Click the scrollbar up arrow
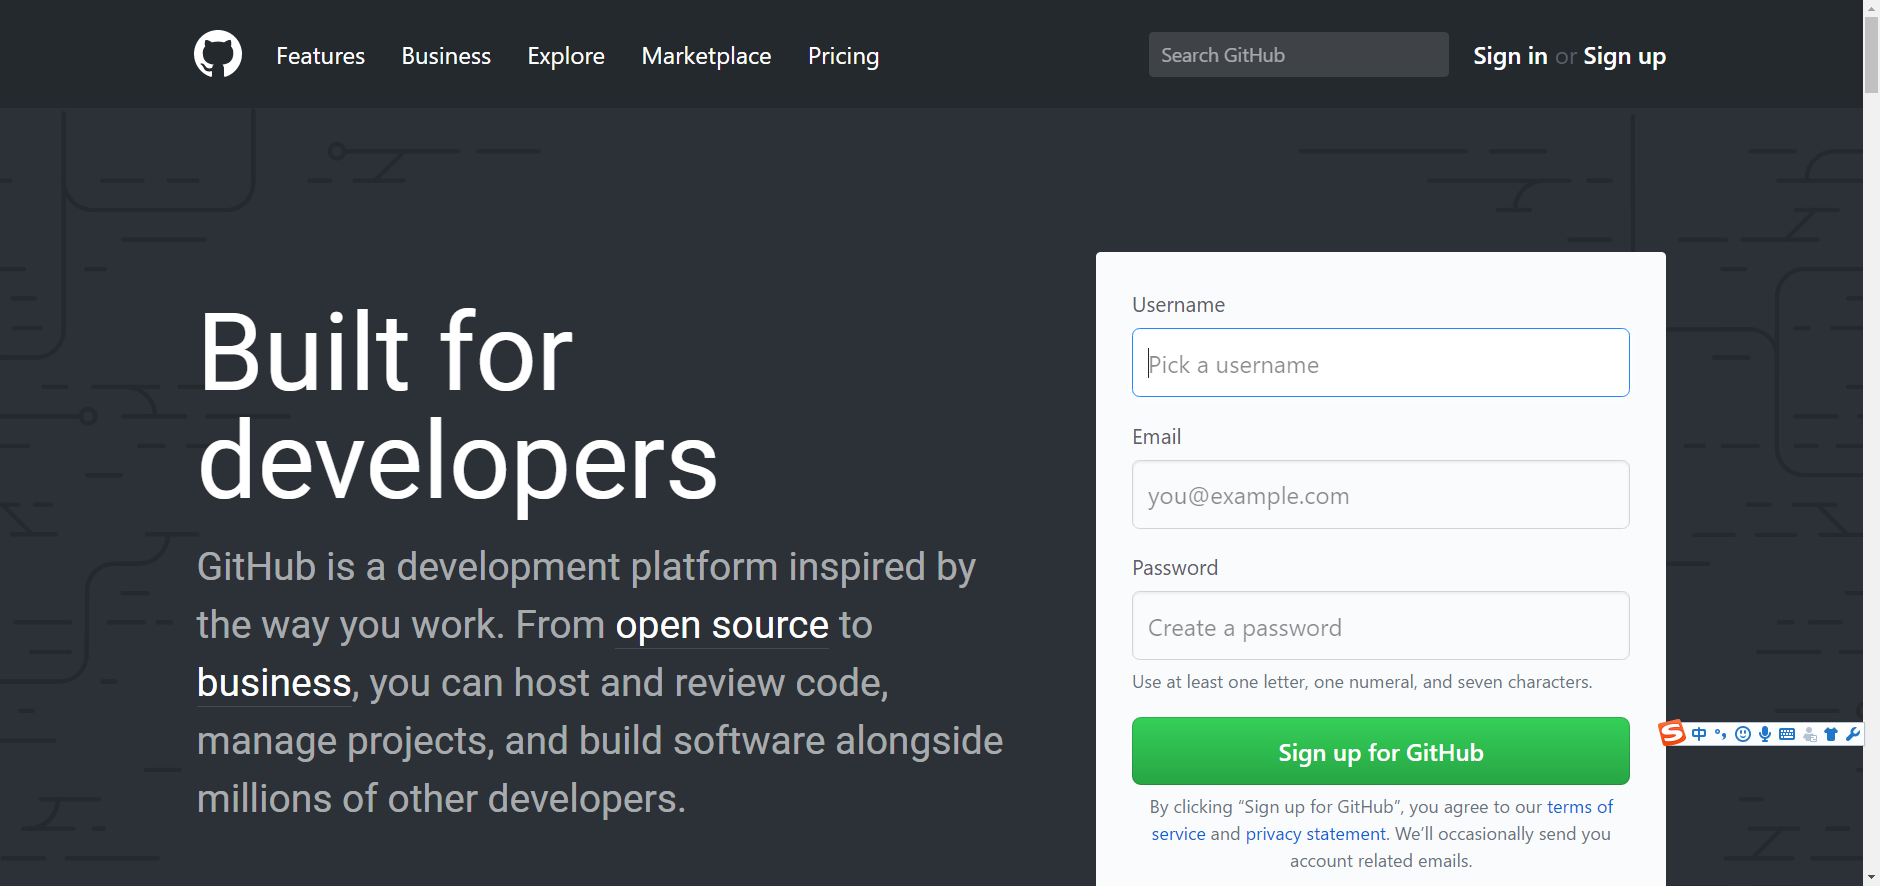The image size is (1880, 886). [x=1871, y=8]
